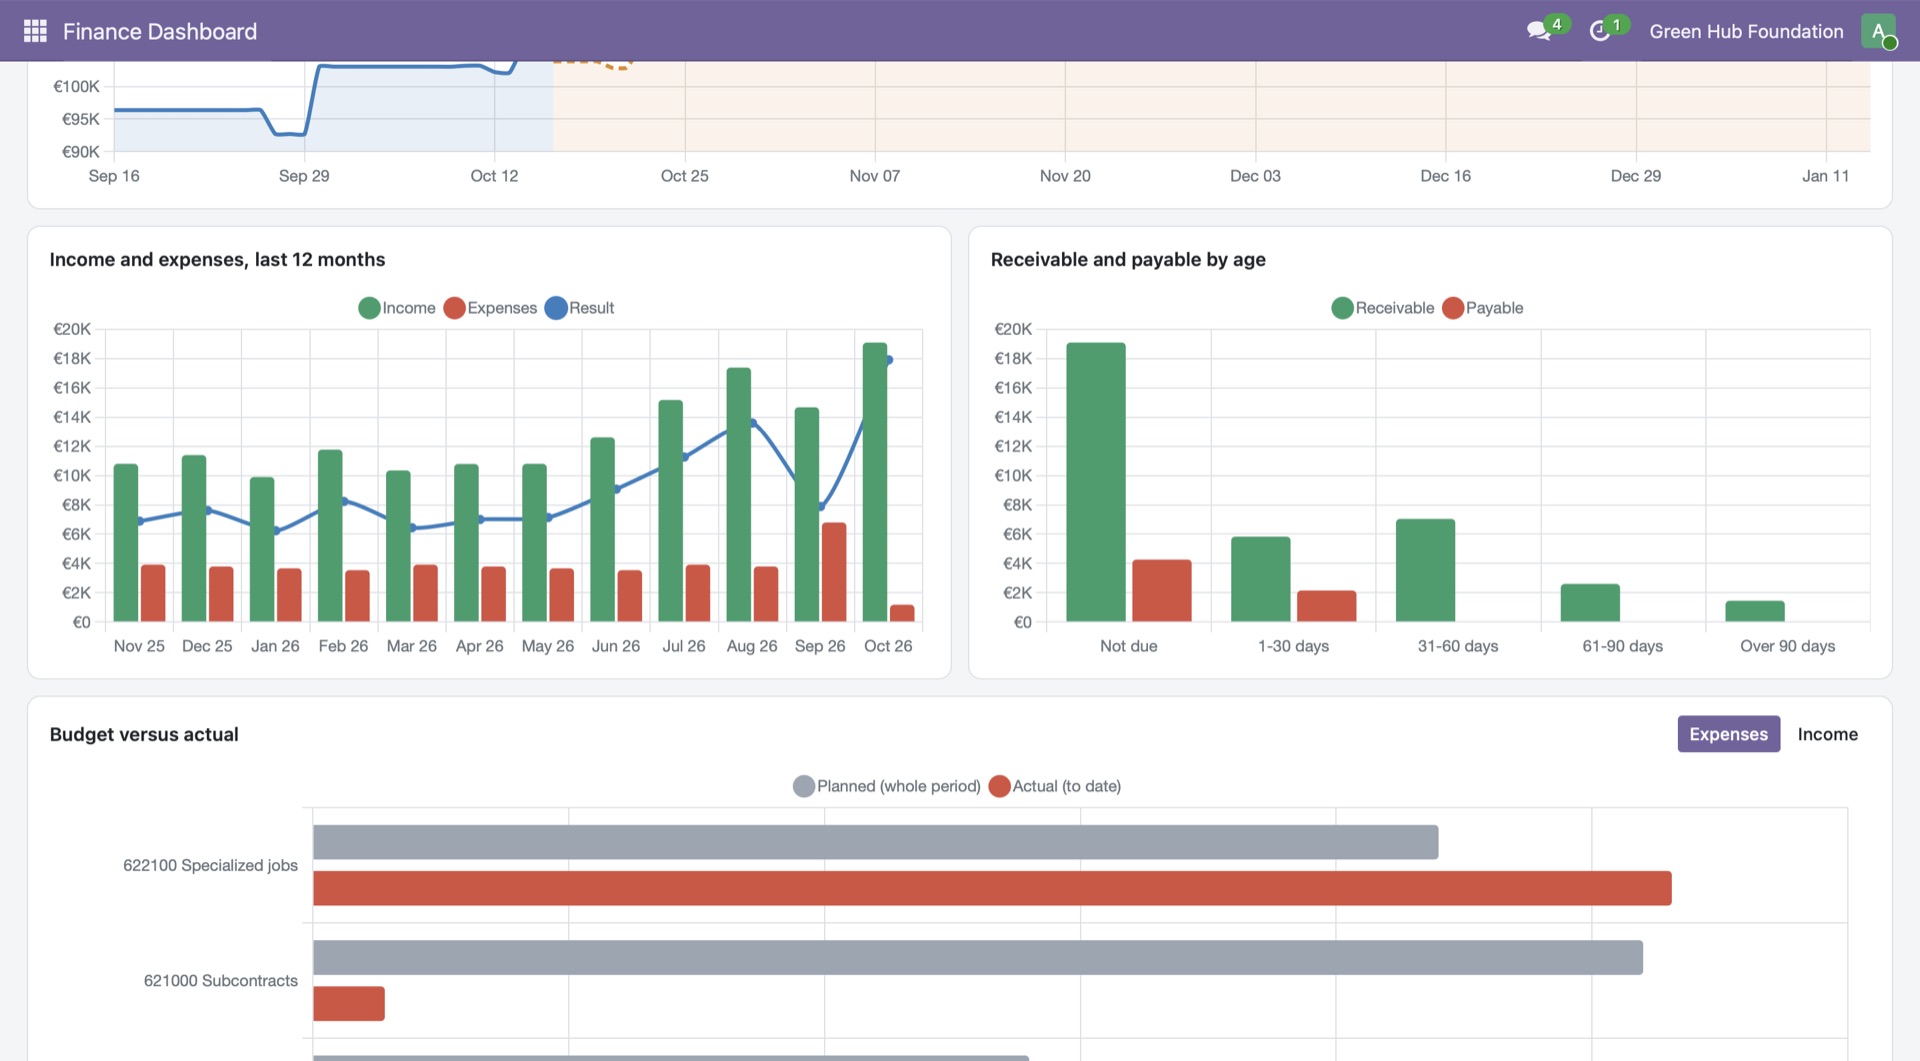Image resolution: width=1920 pixels, height=1061 pixels.
Task: Click the Jan 11 axis label
Action: (x=1825, y=176)
